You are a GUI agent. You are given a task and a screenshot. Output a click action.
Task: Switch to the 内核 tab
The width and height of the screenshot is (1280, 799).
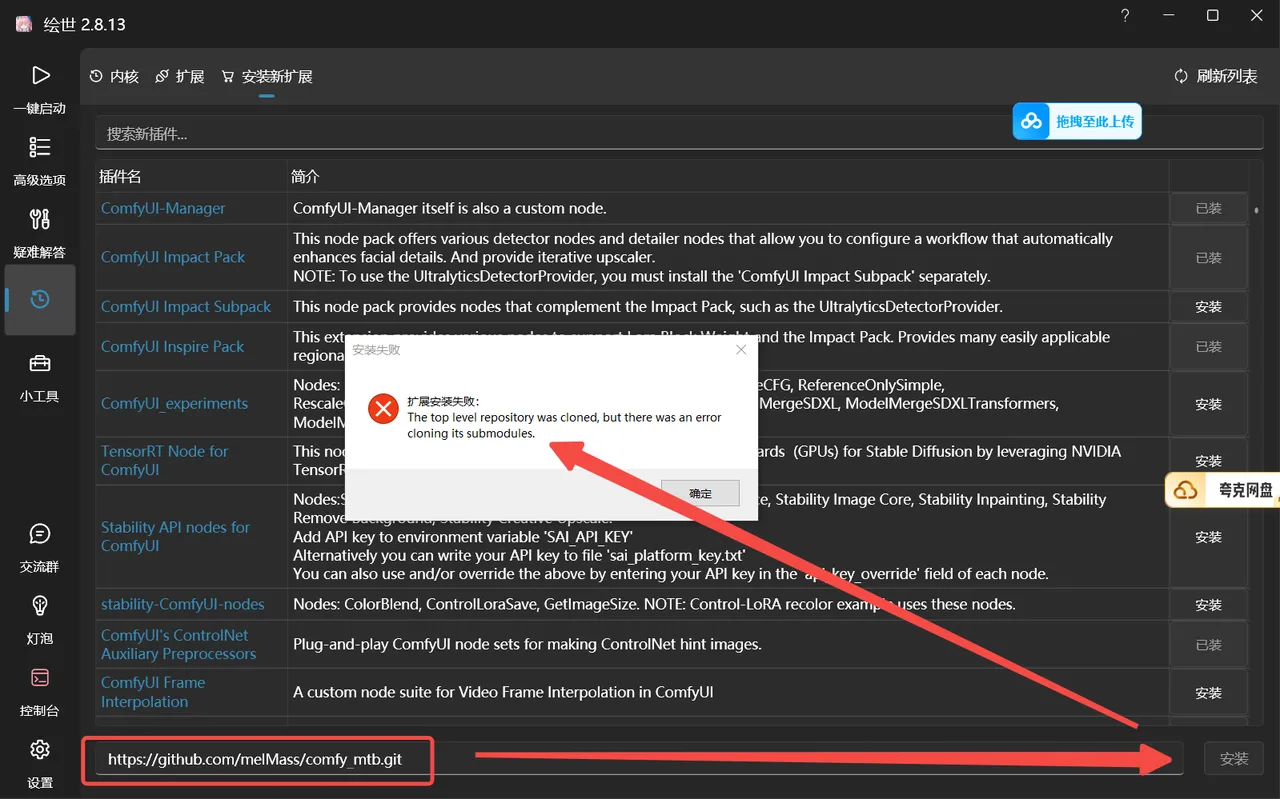click(x=114, y=77)
